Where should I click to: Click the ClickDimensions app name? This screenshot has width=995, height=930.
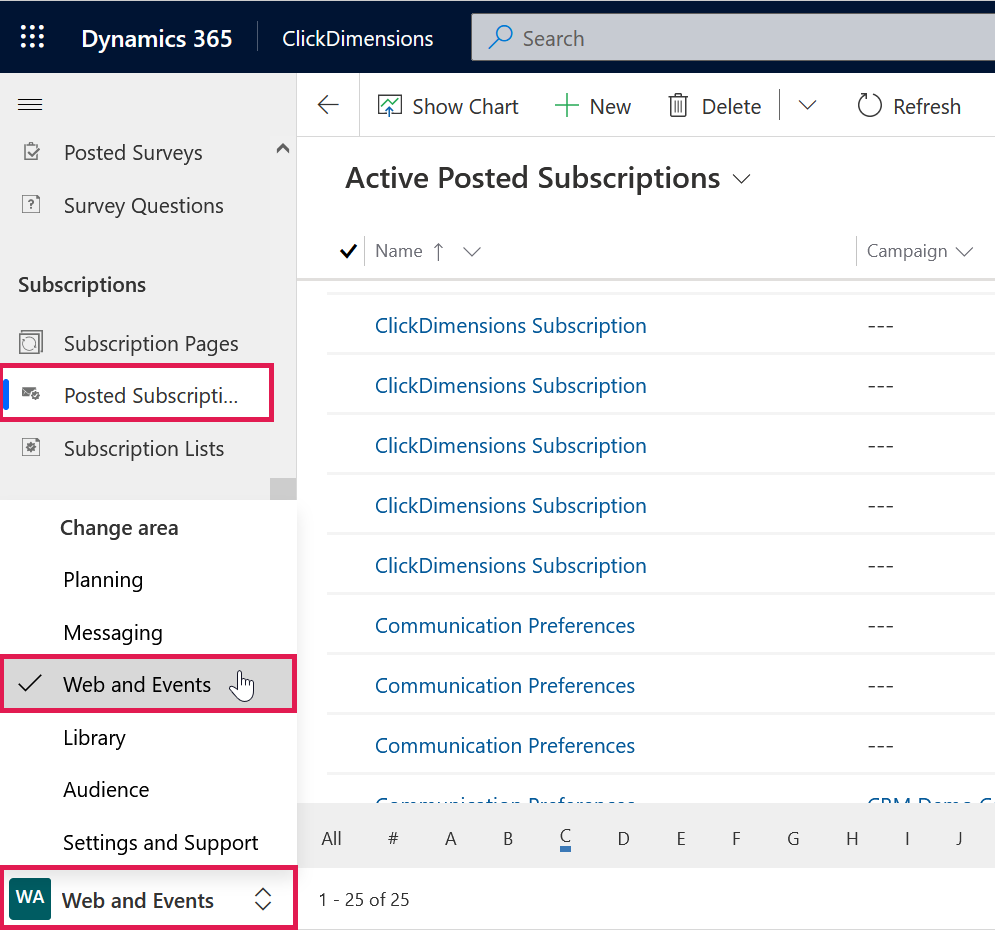tap(357, 39)
